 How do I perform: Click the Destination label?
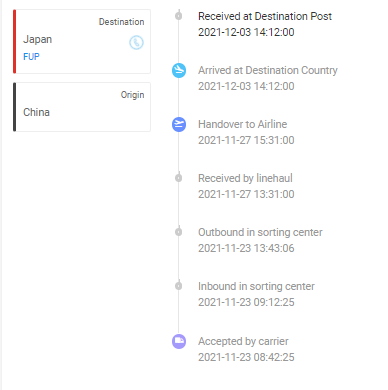coord(121,22)
